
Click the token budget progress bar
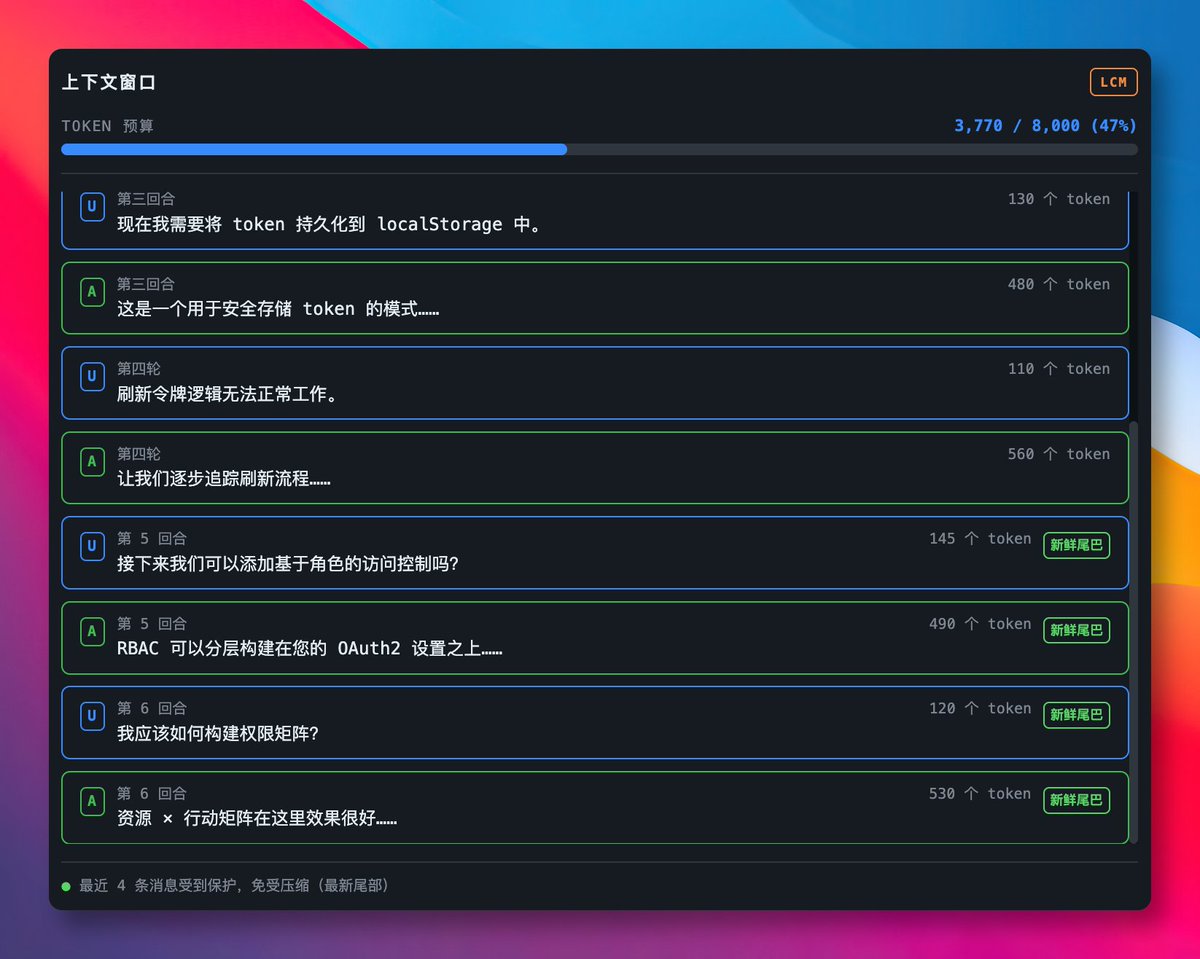point(599,149)
